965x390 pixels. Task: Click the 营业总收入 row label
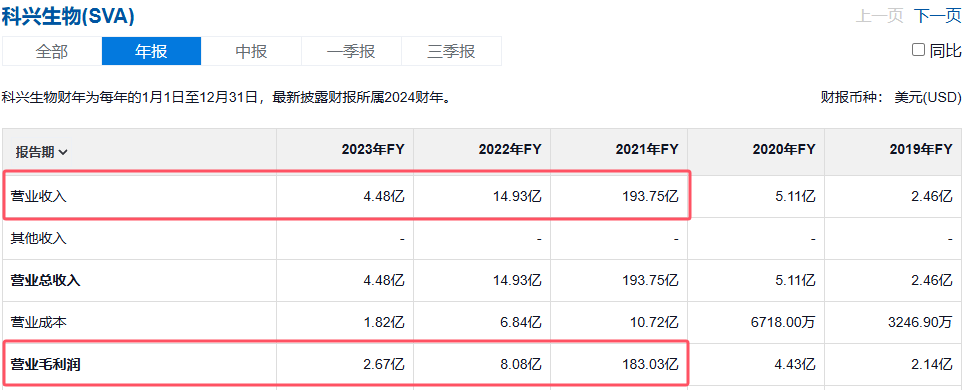46,281
